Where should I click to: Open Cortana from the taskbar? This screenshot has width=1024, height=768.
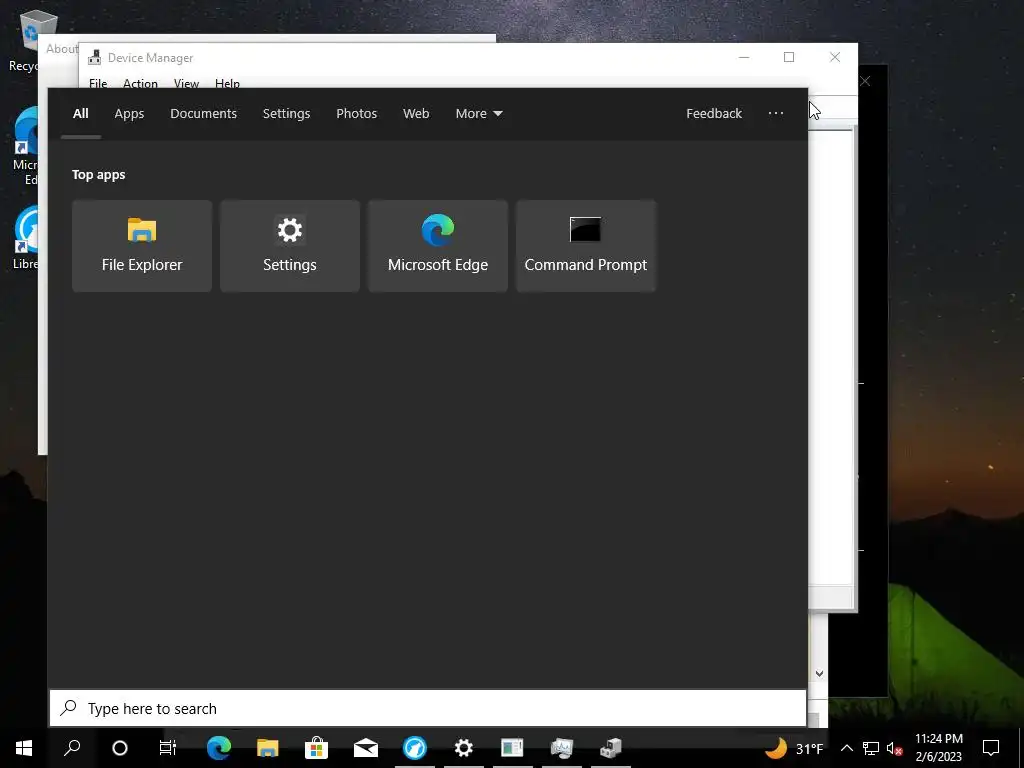click(x=120, y=748)
